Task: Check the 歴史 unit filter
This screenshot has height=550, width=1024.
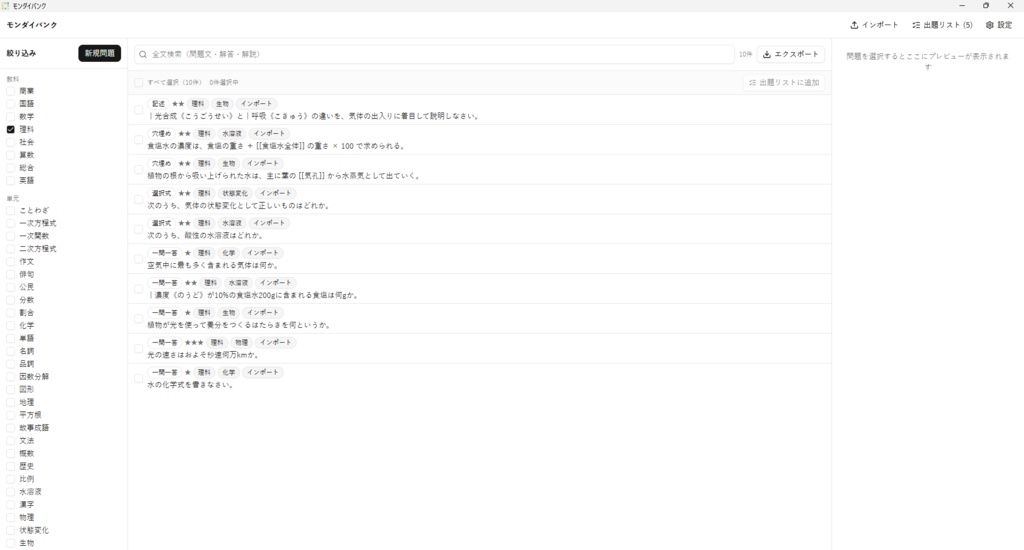Action: click(10, 466)
